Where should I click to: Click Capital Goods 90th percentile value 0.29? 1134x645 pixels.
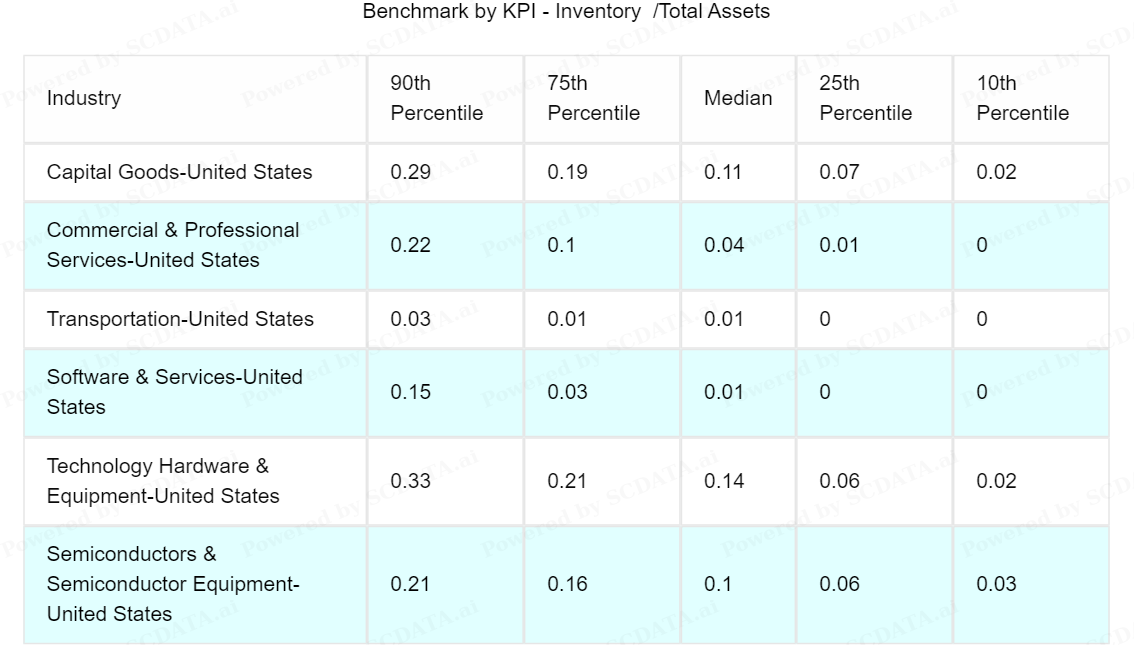point(410,172)
